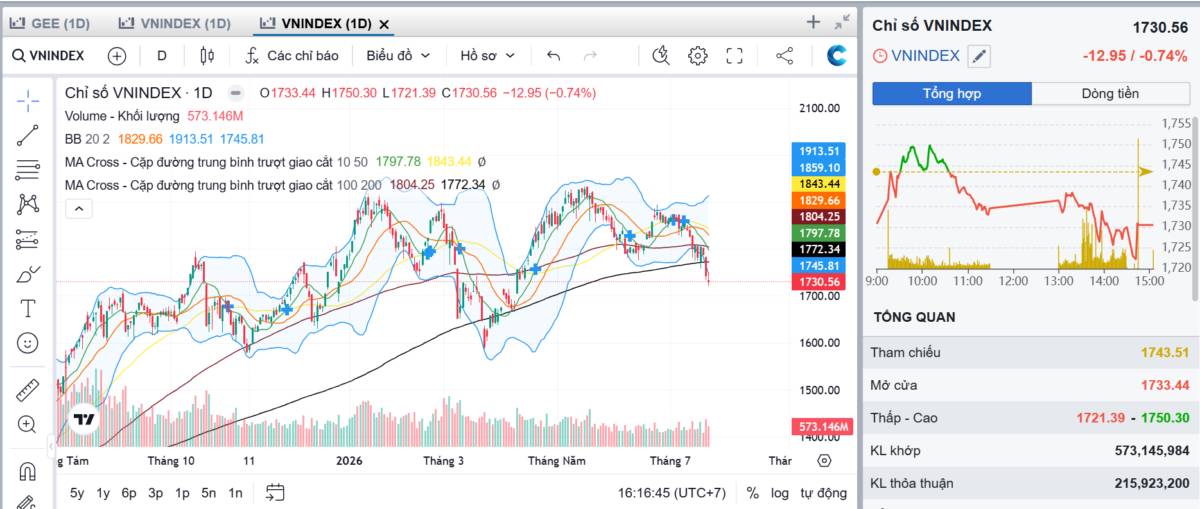Toggle log scale mode
The width and height of the screenshot is (1200, 509).
click(780, 493)
